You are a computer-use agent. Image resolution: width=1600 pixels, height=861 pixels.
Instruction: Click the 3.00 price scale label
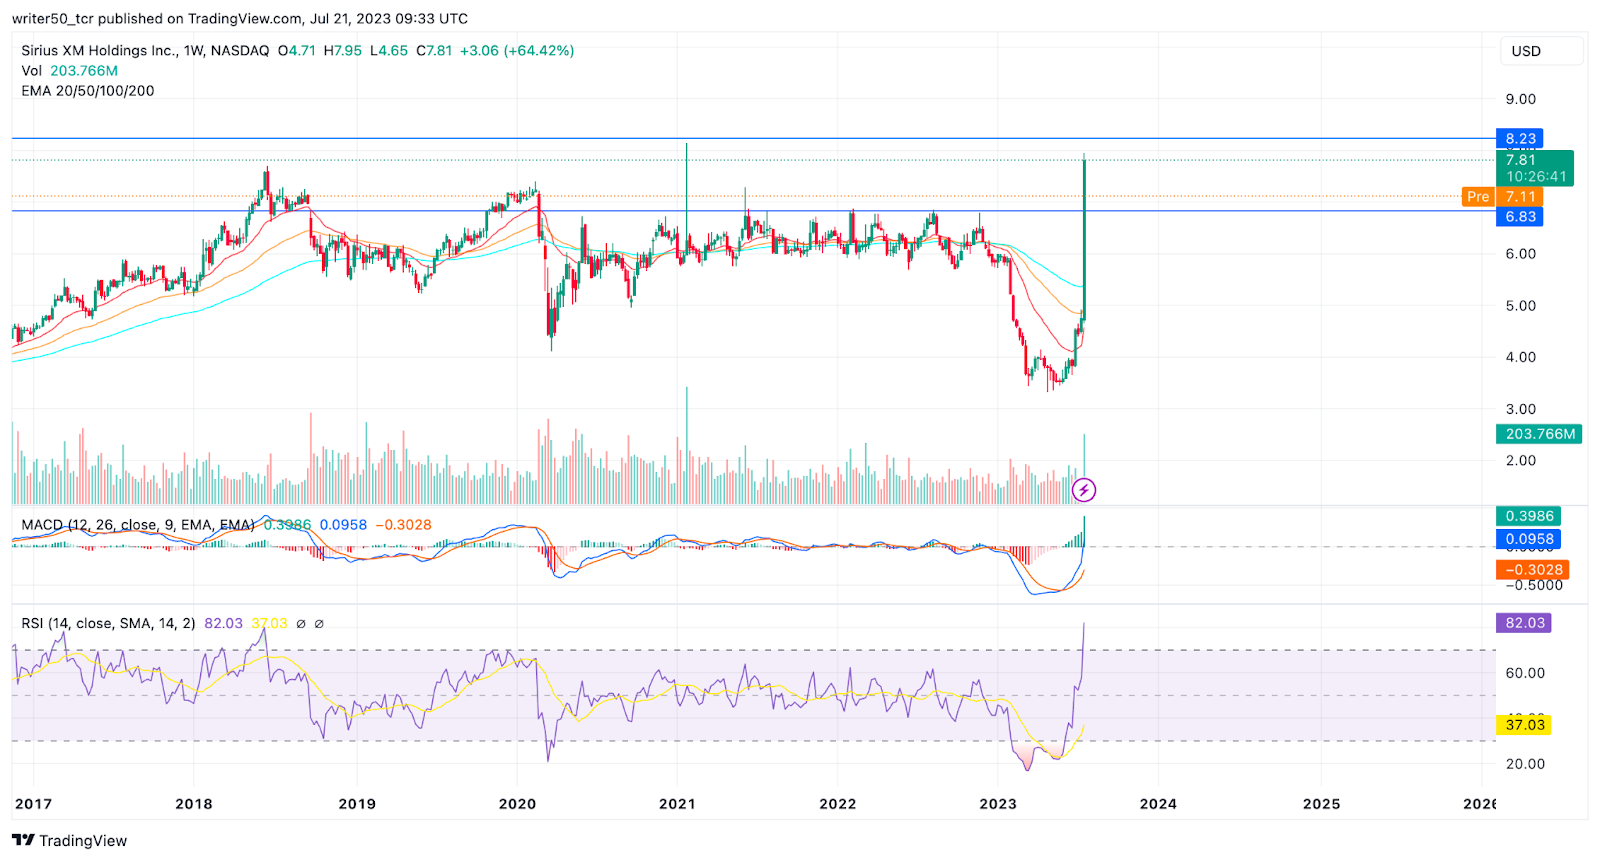[x=1521, y=409]
